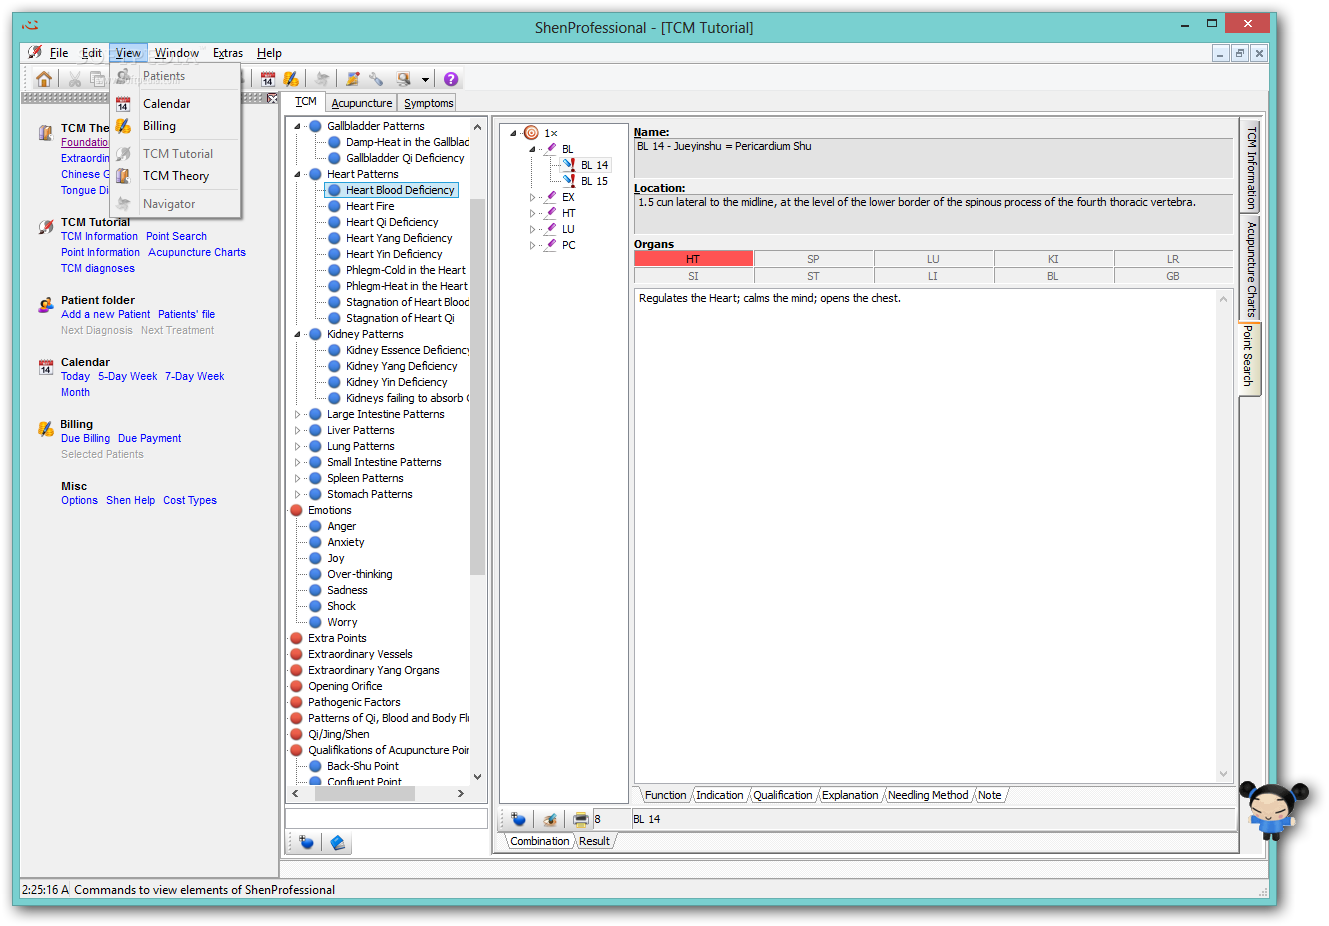Open the toolbar dropdown arrow beside search icon
1329x926 pixels.
pyautogui.click(x=425, y=79)
